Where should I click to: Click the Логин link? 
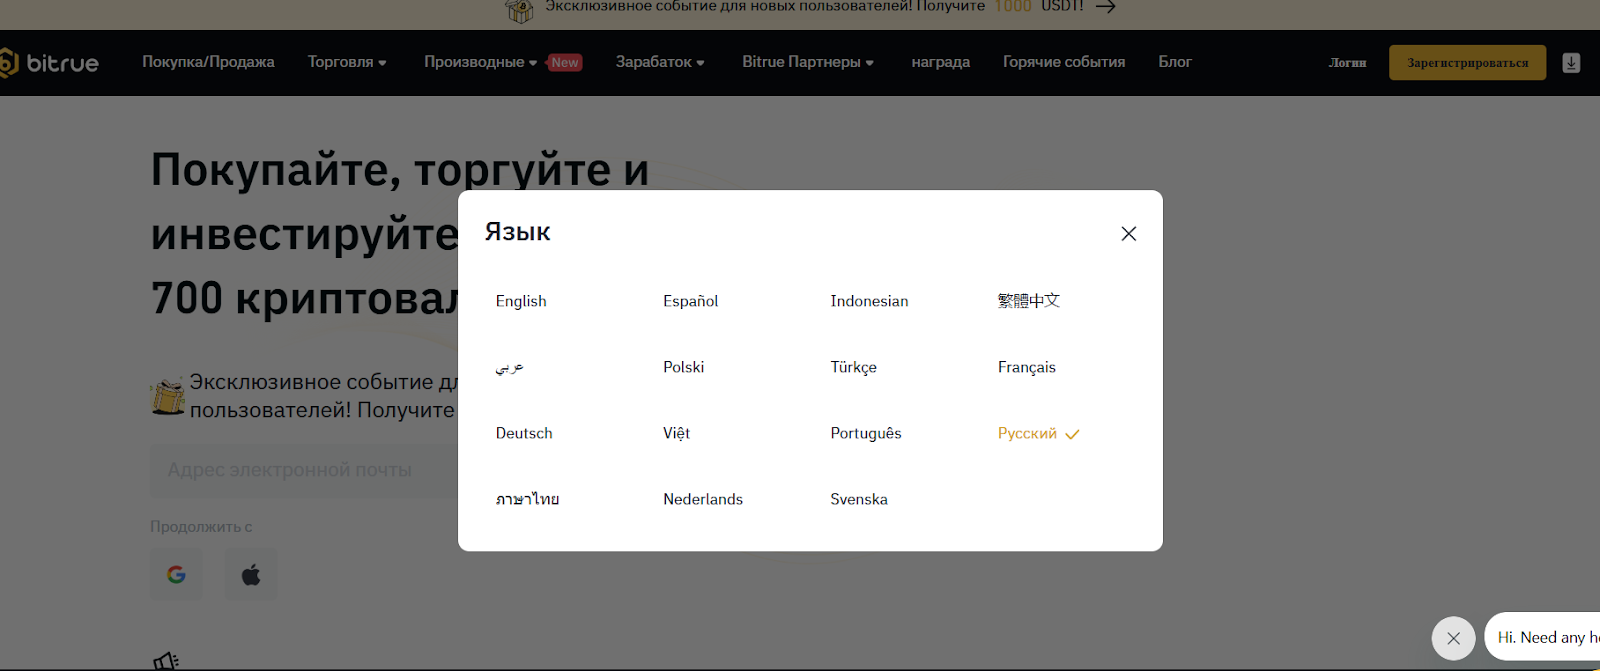(1347, 63)
